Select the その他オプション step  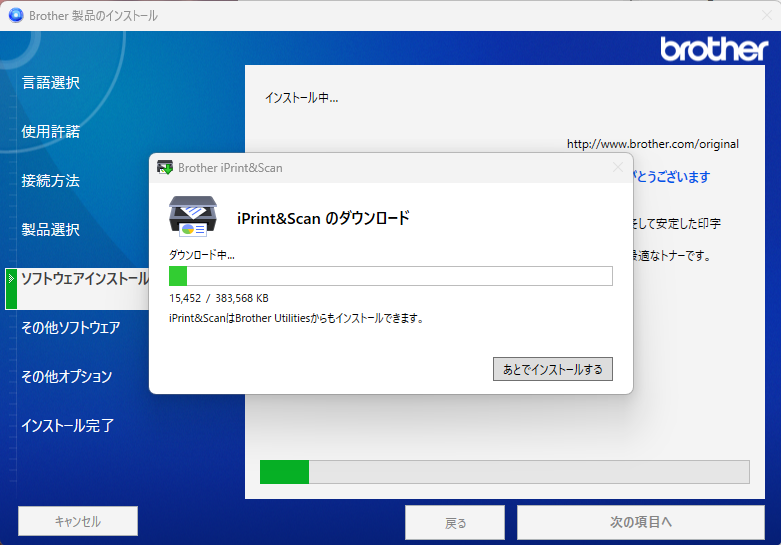[x=67, y=377]
